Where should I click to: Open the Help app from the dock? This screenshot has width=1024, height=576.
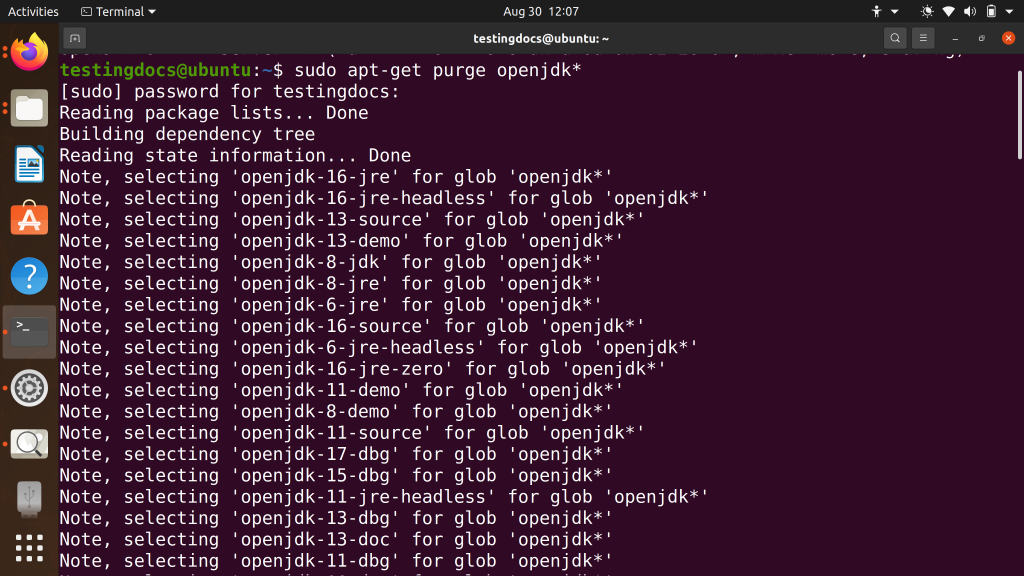[x=29, y=275]
